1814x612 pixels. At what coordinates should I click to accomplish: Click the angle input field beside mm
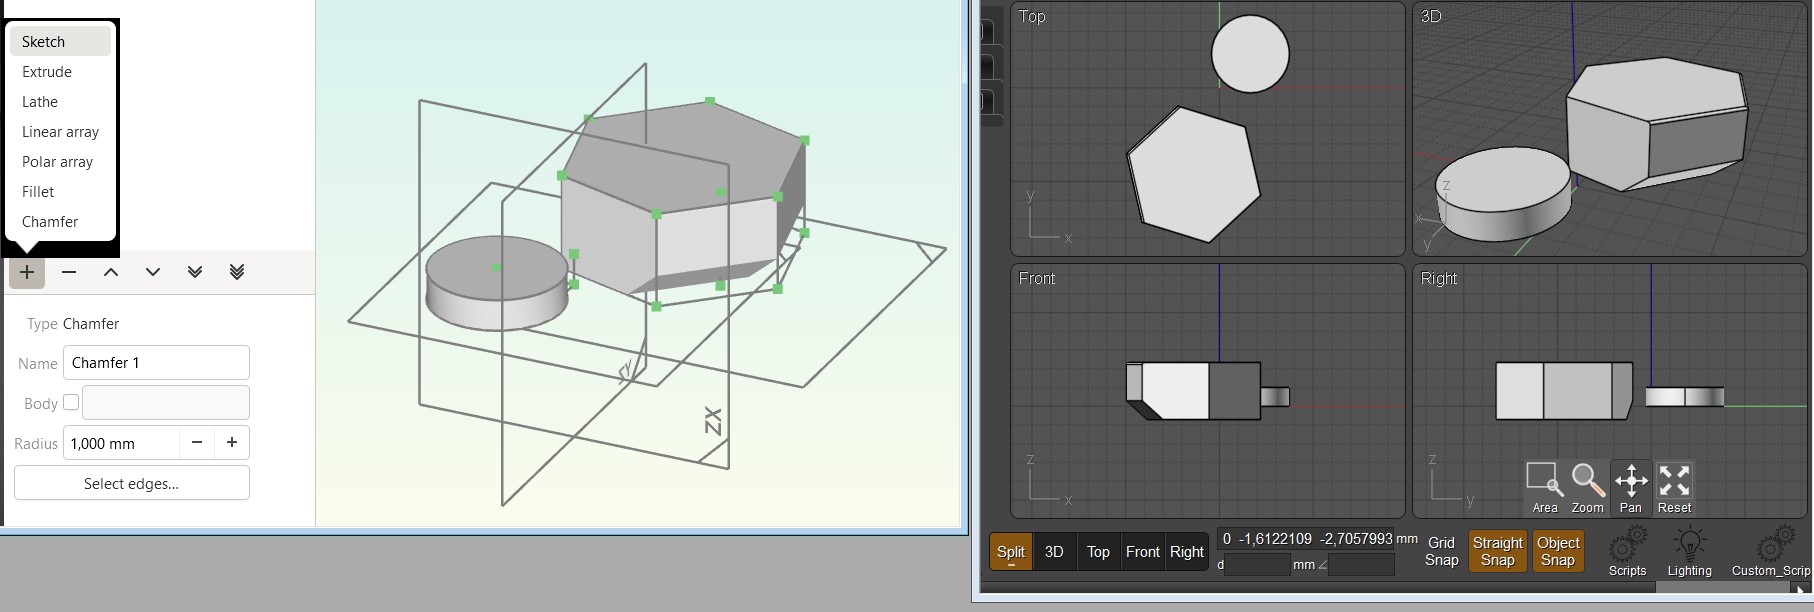(1361, 565)
